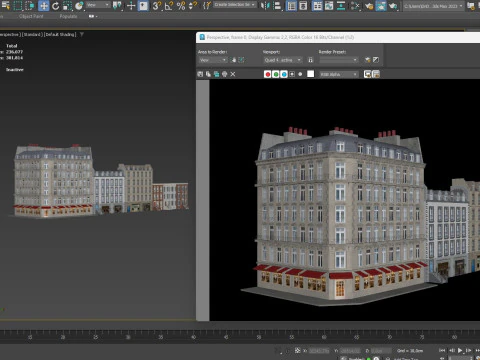Click the Mirror tool icon

tap(265, 5)
